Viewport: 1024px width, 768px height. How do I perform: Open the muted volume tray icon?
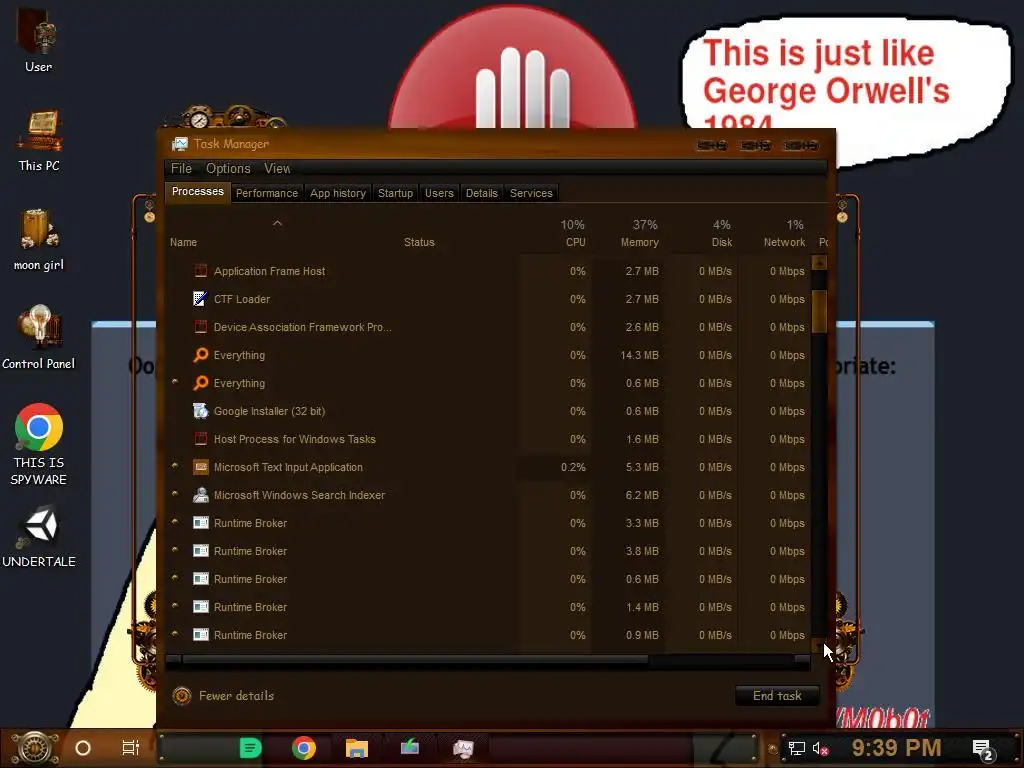[820, 748]
